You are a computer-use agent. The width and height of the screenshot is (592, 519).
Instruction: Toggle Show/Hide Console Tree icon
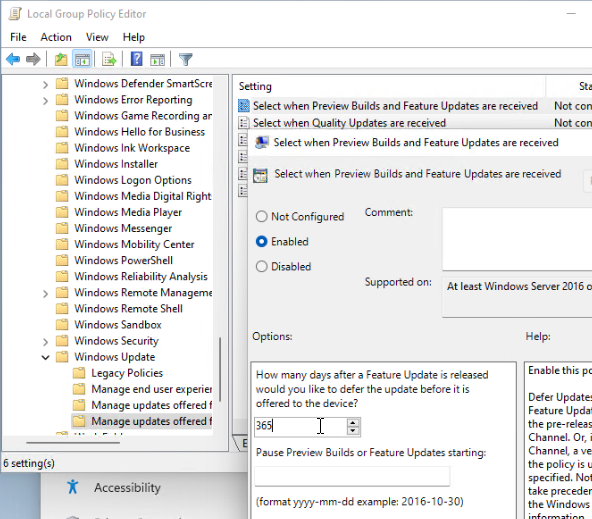82,59
